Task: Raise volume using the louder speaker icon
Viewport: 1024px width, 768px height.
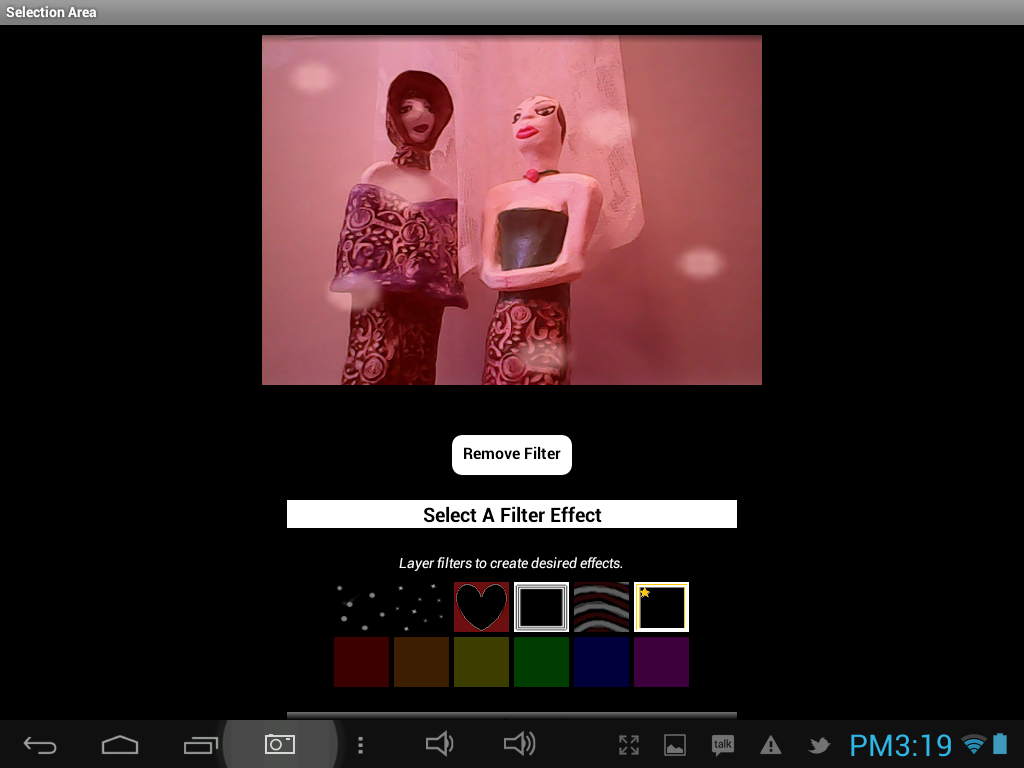Action: click(520, 744)
